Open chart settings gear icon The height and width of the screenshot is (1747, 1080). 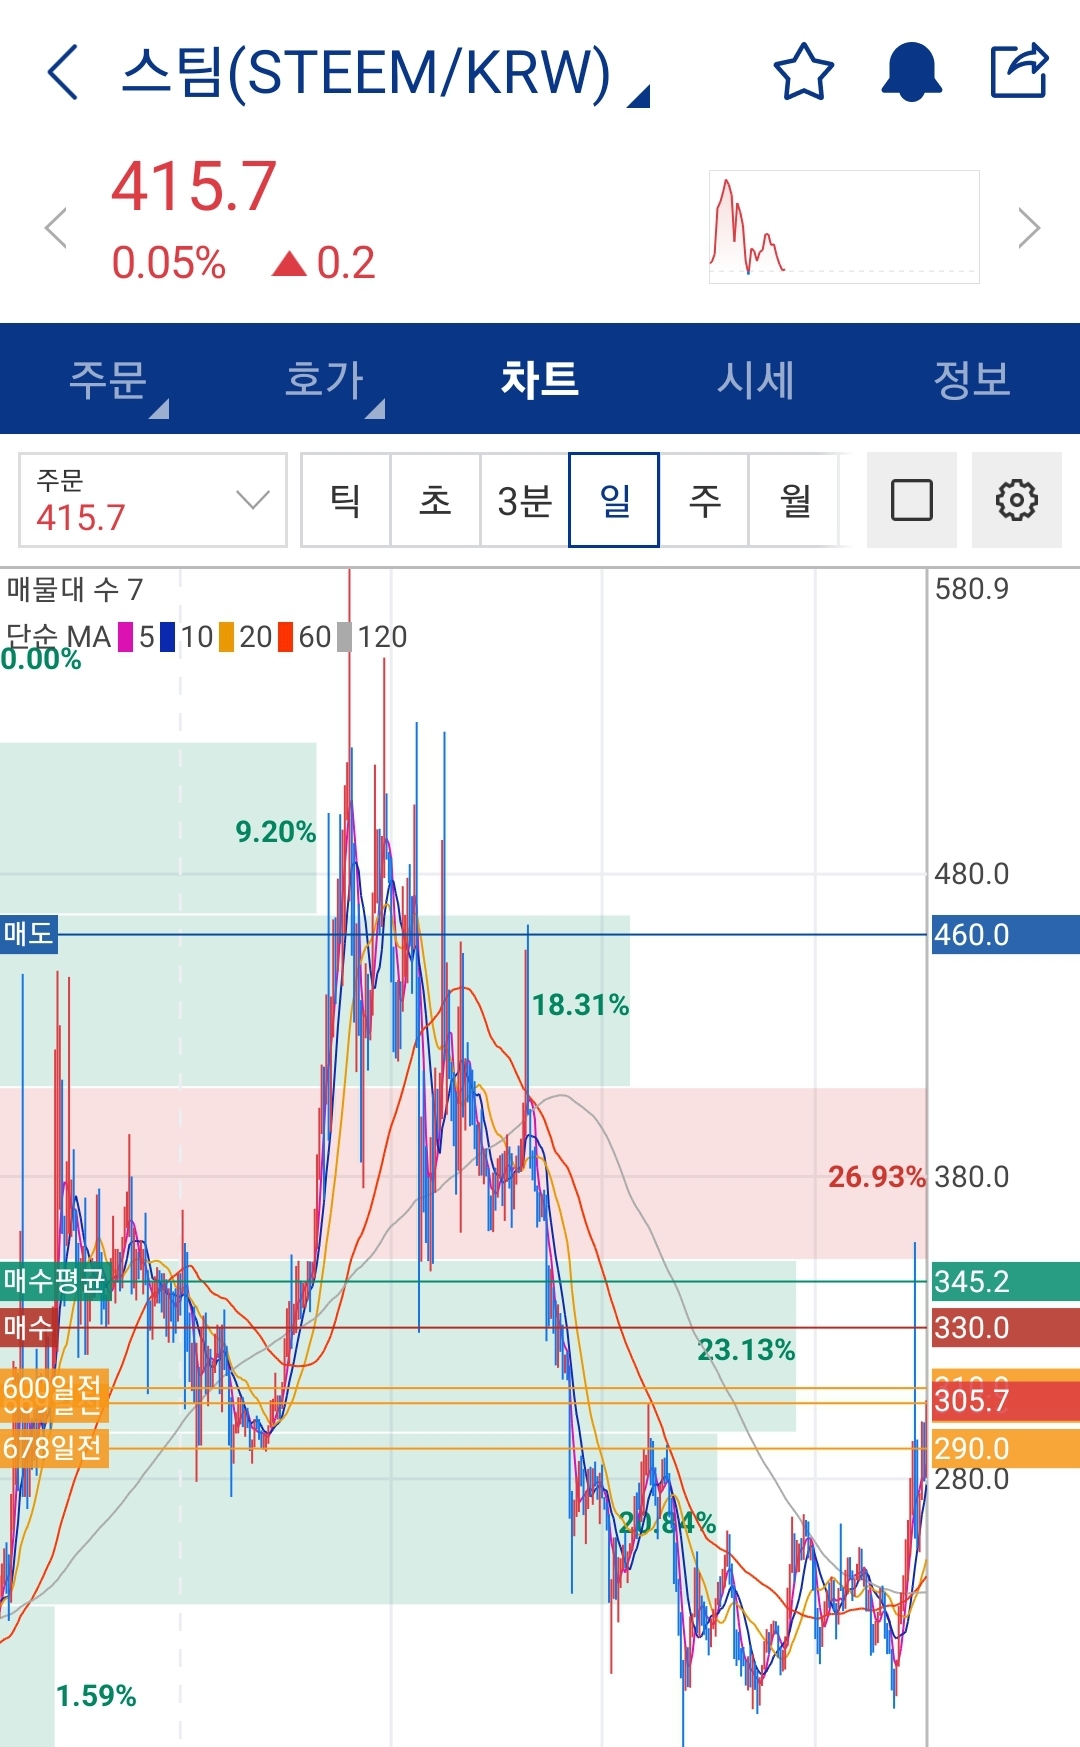[x=1016, y=500]
